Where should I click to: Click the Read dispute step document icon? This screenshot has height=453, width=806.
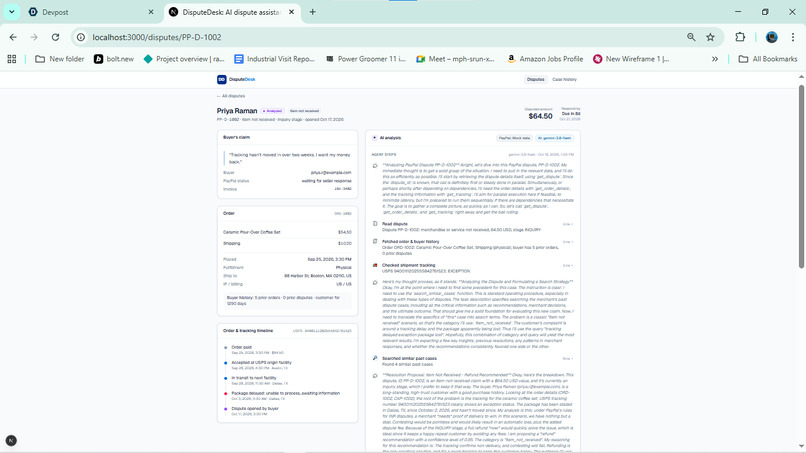375,224
